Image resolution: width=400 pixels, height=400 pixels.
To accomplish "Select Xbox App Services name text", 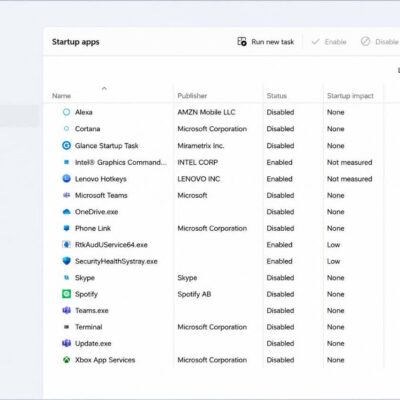I will [105, 360].
